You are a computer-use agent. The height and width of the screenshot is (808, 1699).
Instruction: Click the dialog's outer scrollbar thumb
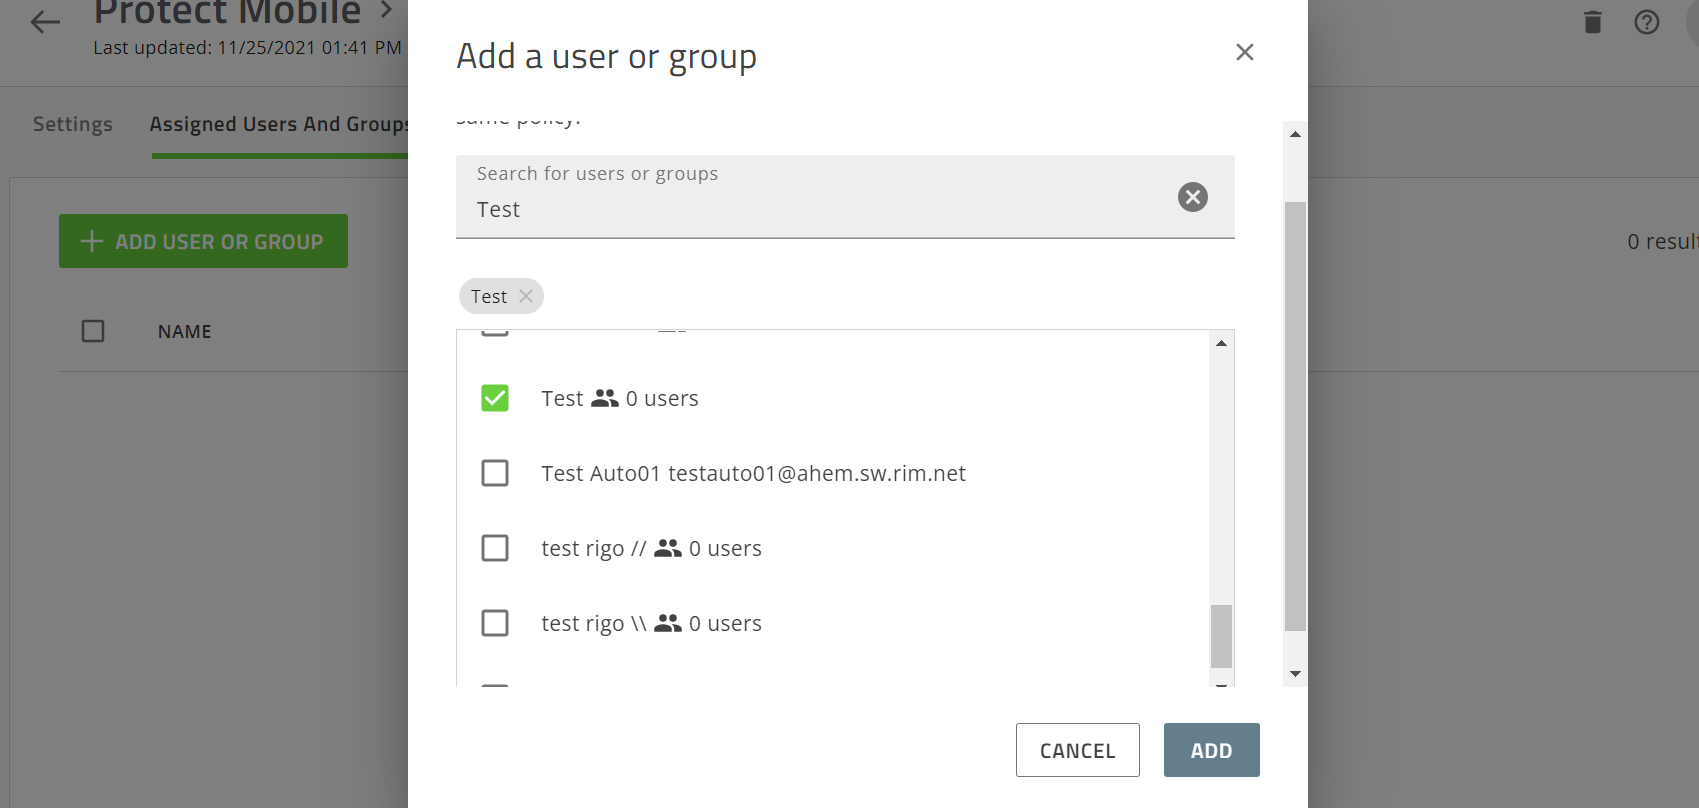[1295, 416]
